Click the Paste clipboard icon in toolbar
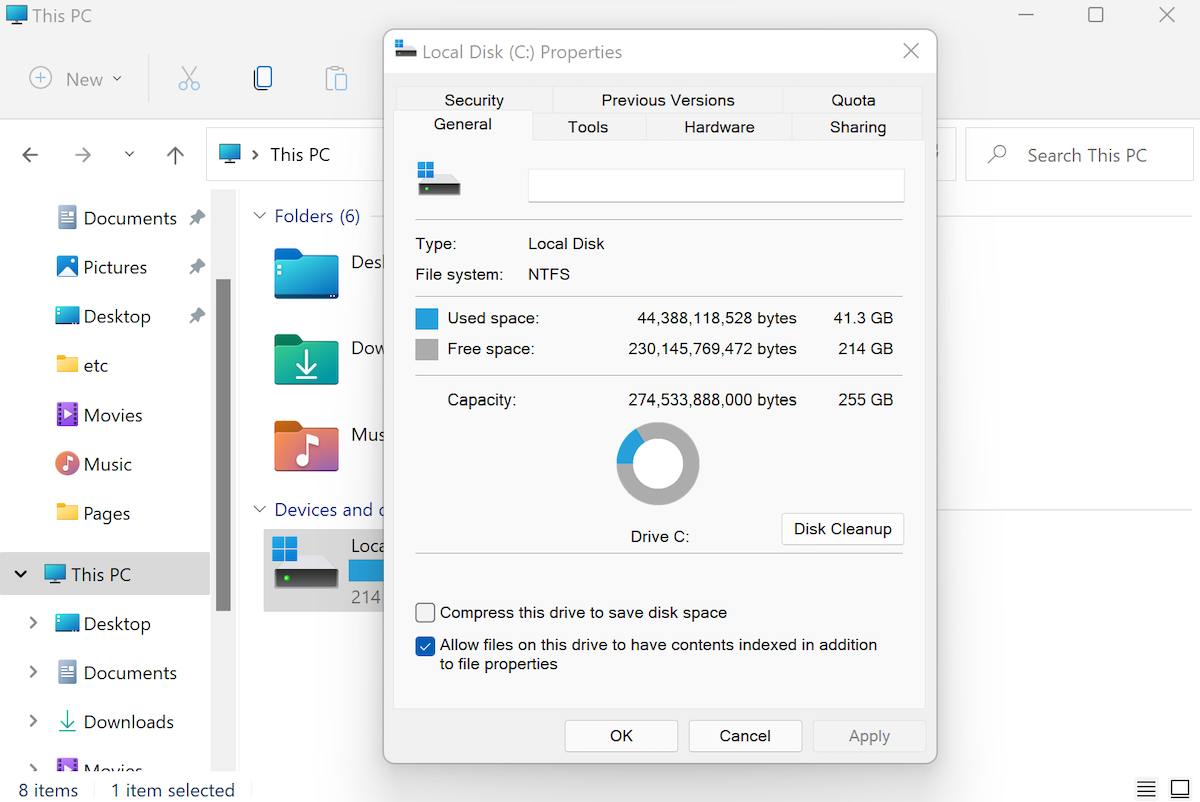1200x802 pixels. coord(336,79)
